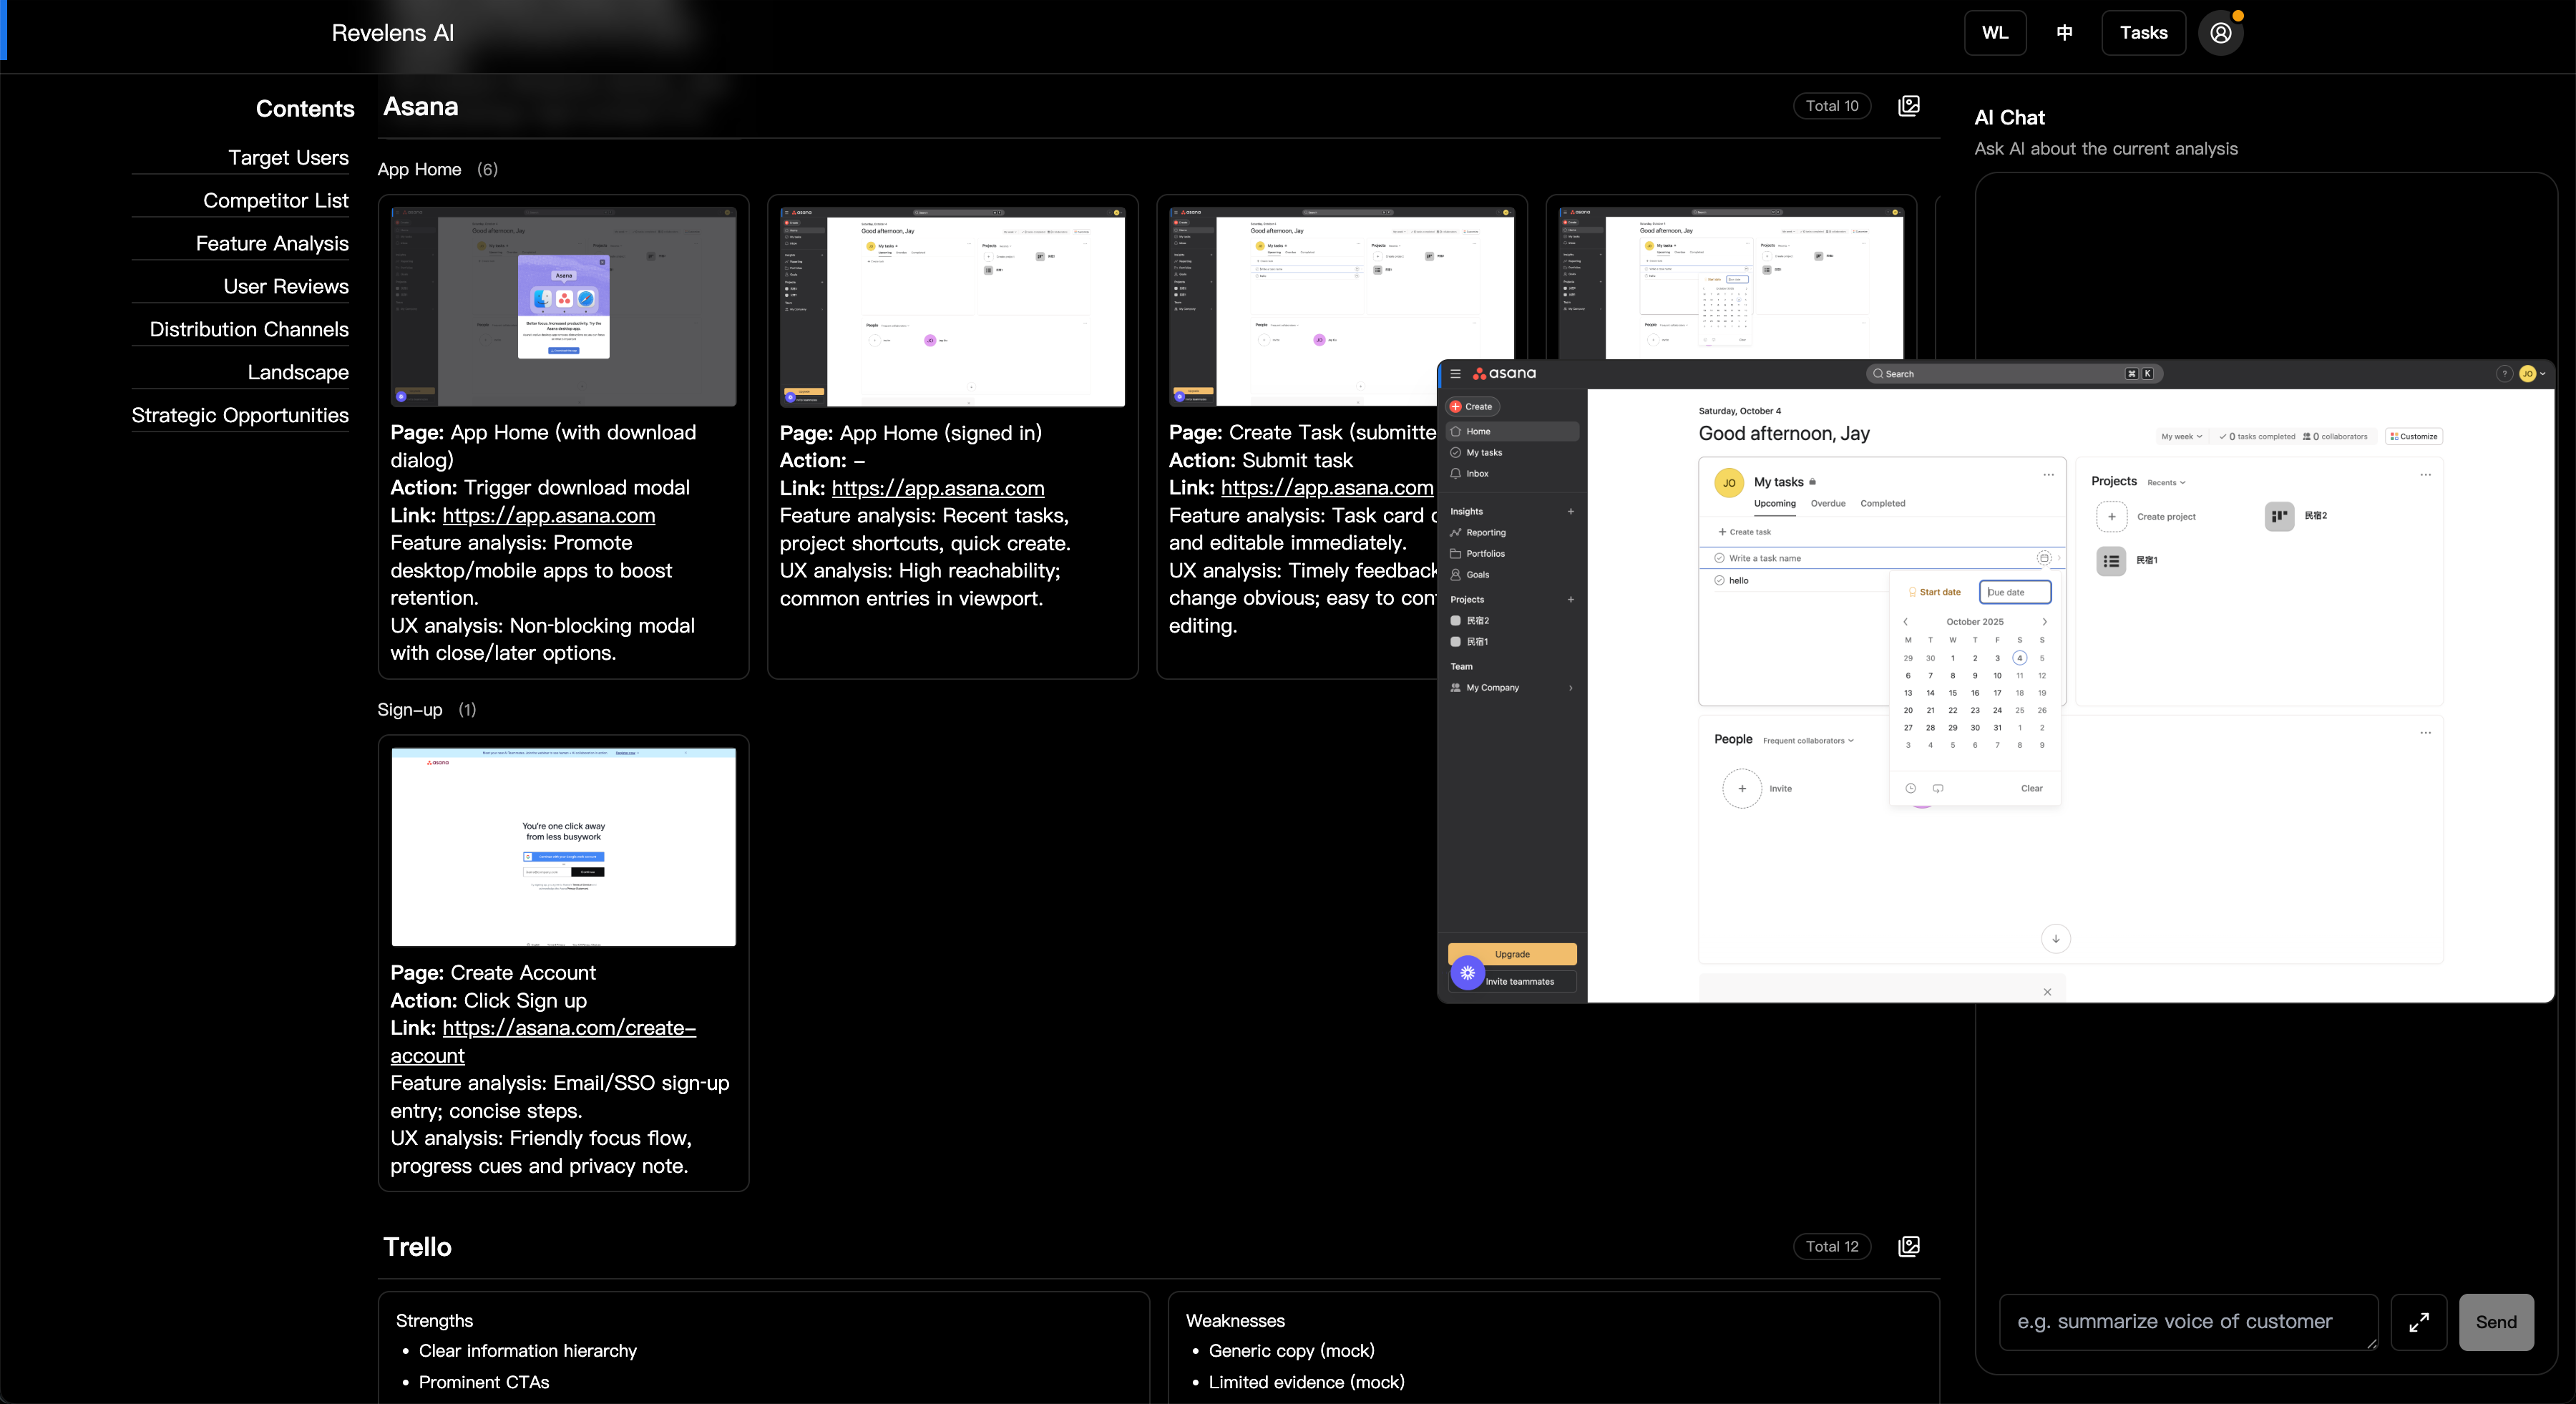The height and width of the screenshot is (1404, 2576).
Task: Toggle the checkbox on the empty task row
Action: click(x=1720, y=558)
